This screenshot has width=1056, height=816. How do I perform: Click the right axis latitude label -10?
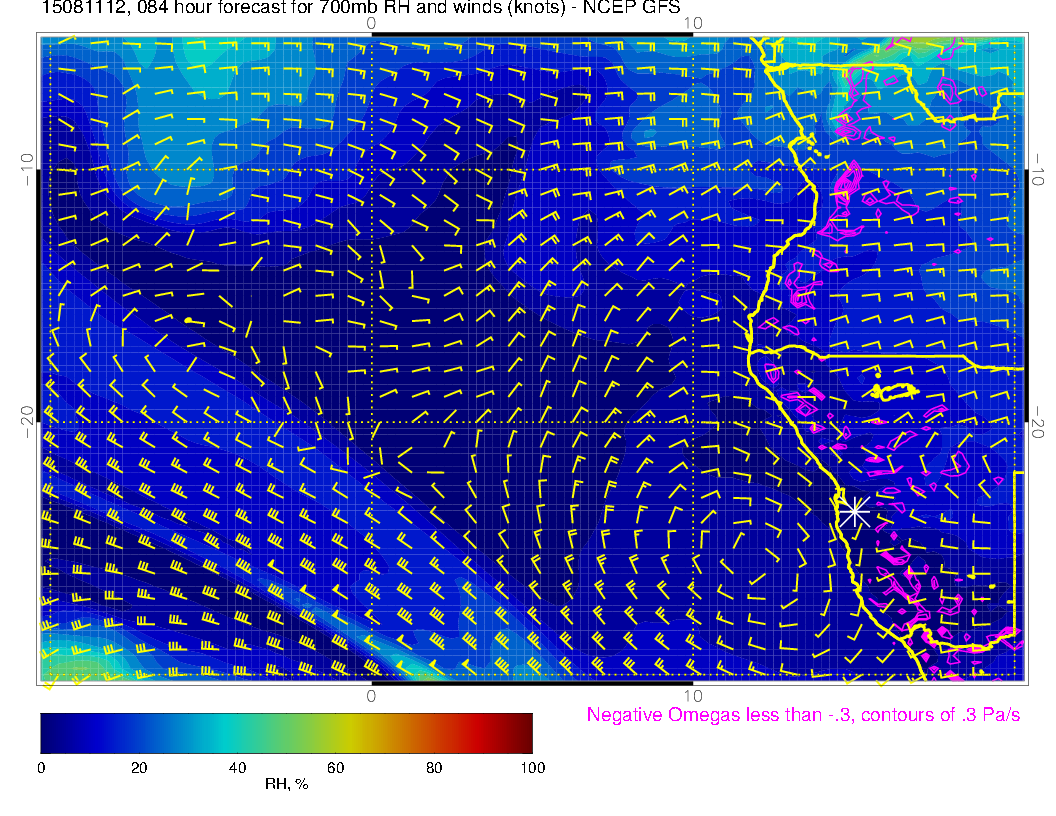[1038, 169]
